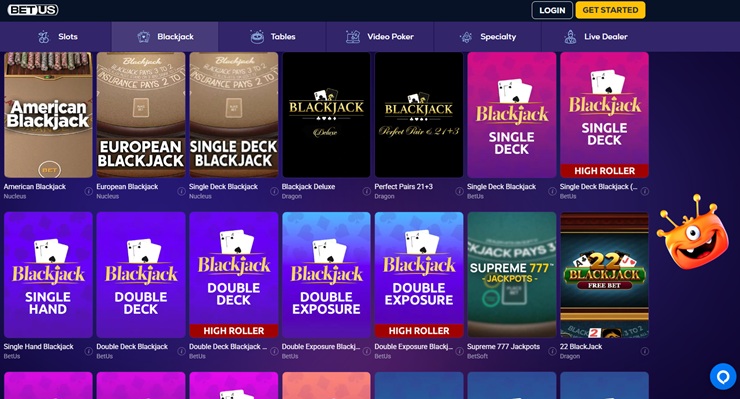Show info for 22 BlackJack
The height and width of the screenshot is (399, 740).
(x=645, y=351)
